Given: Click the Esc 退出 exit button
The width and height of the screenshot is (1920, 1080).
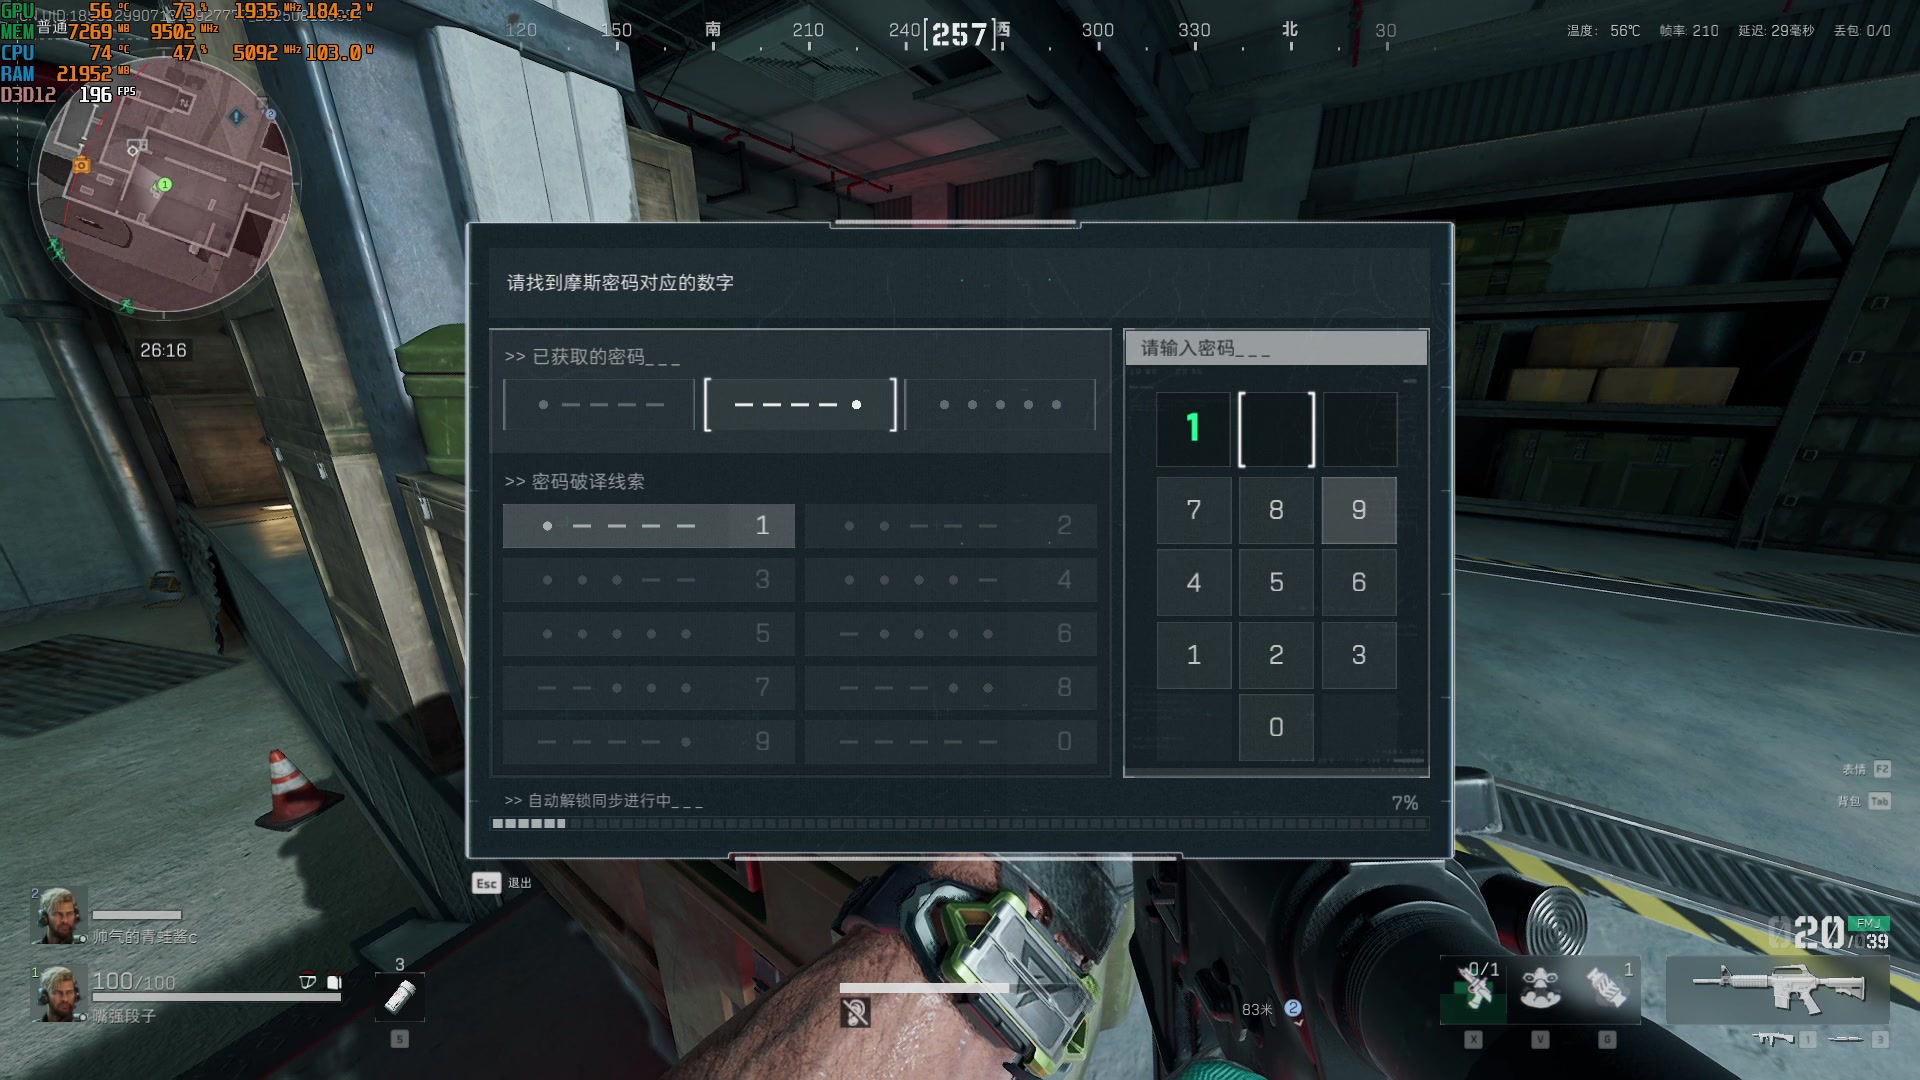Looking at the screenshot, I should [502, 883].
